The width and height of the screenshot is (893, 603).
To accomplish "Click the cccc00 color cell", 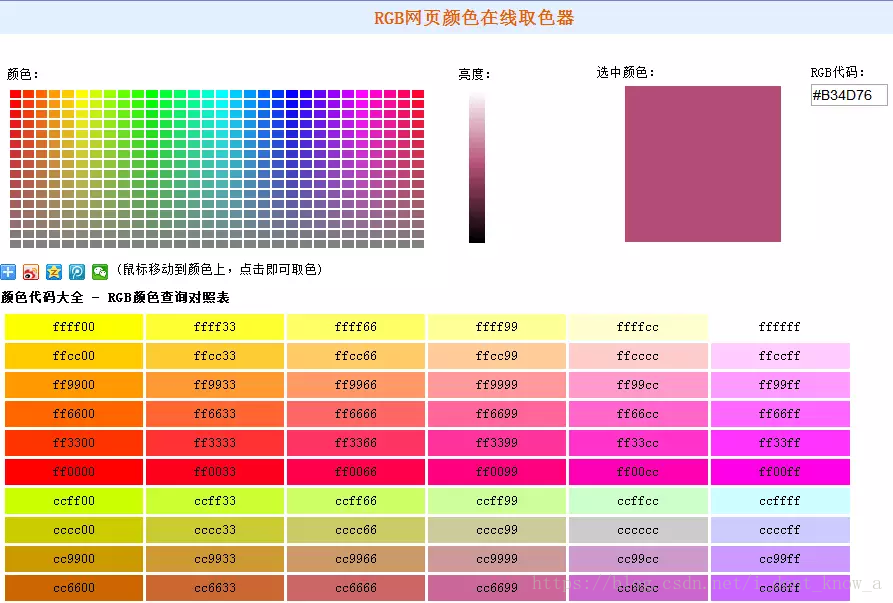I will pyautogui.click(x=74, y=530).
